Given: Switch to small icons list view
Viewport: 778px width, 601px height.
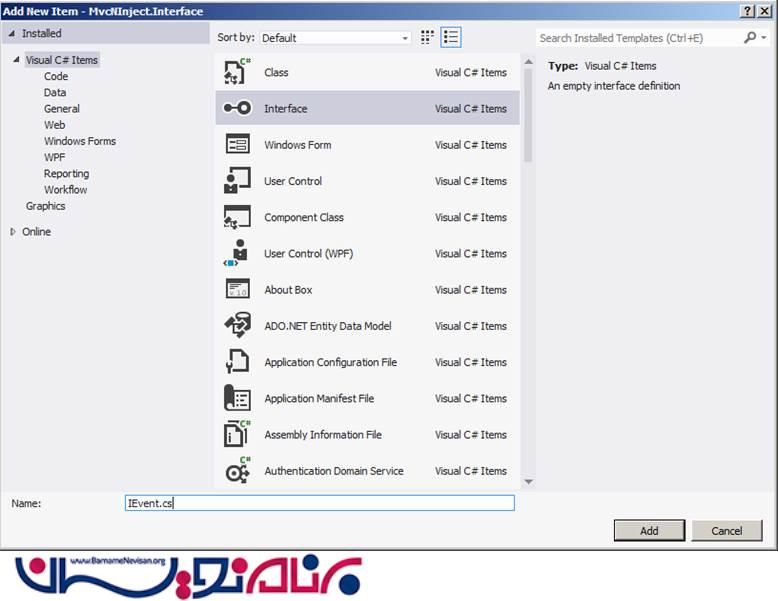Looking at the screenshot, I should [x=451, y=37].
